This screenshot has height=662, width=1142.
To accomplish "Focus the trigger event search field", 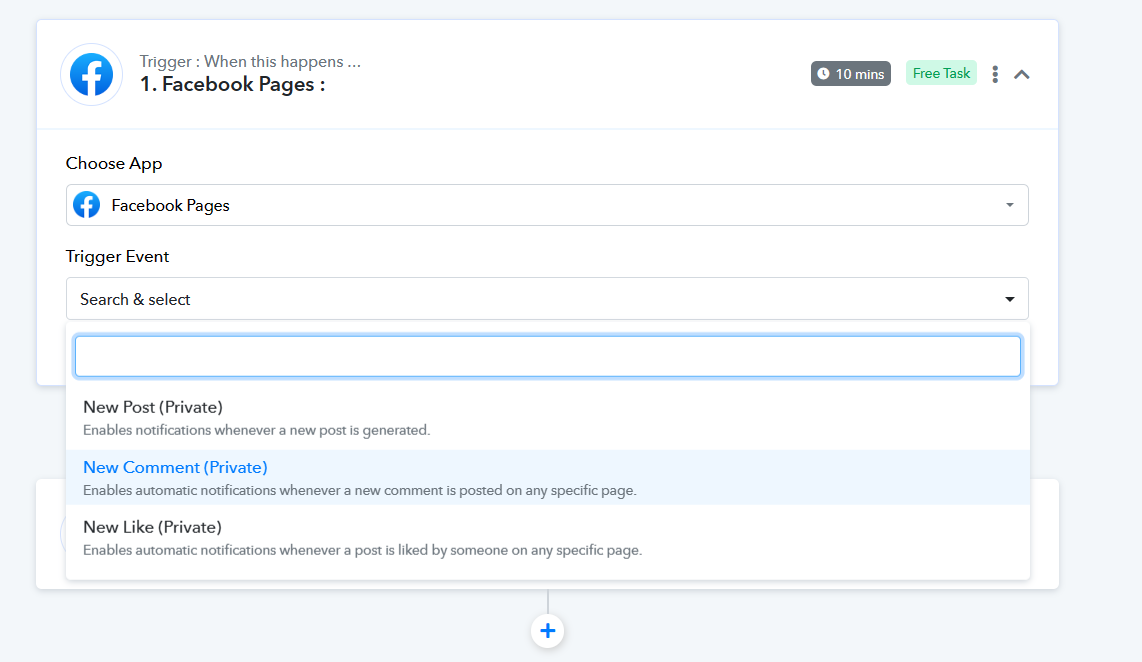I will (x=548, y=356).
